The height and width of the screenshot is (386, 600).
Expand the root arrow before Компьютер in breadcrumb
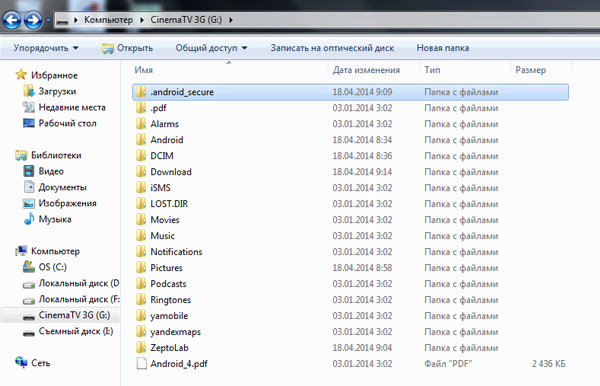coord(76,20)
